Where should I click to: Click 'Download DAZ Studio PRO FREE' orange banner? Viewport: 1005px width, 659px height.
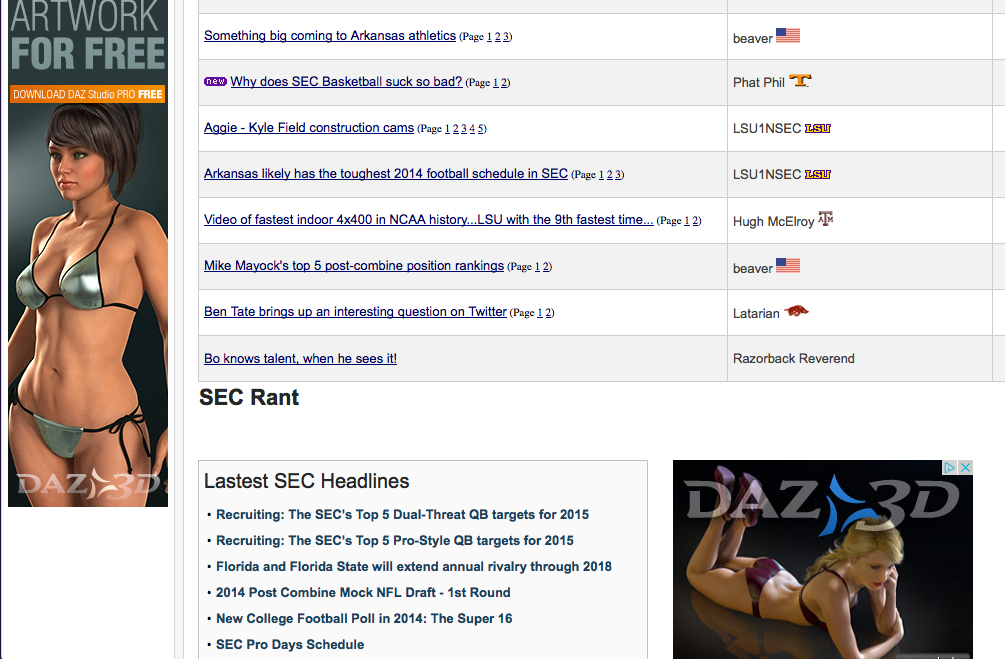[88, 94]
